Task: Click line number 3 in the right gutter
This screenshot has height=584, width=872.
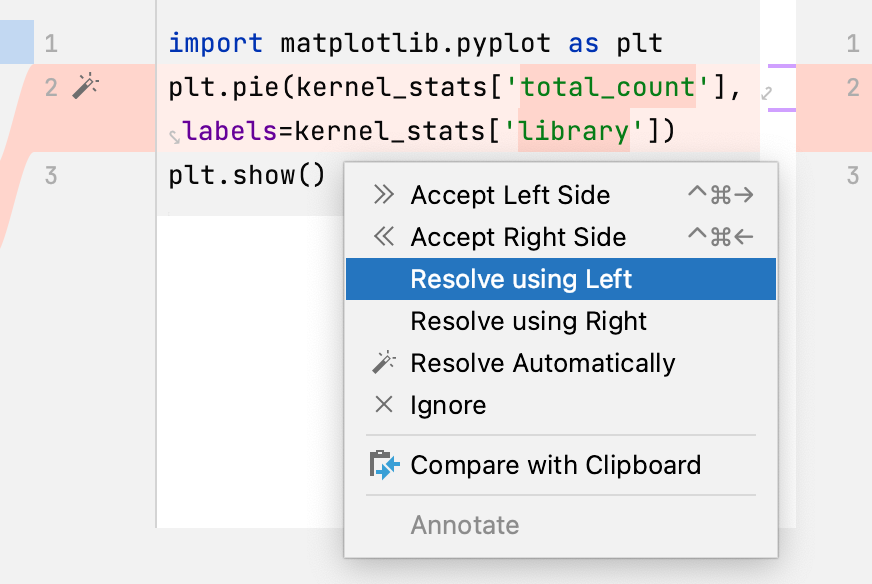Action: [x=852, y=173]
